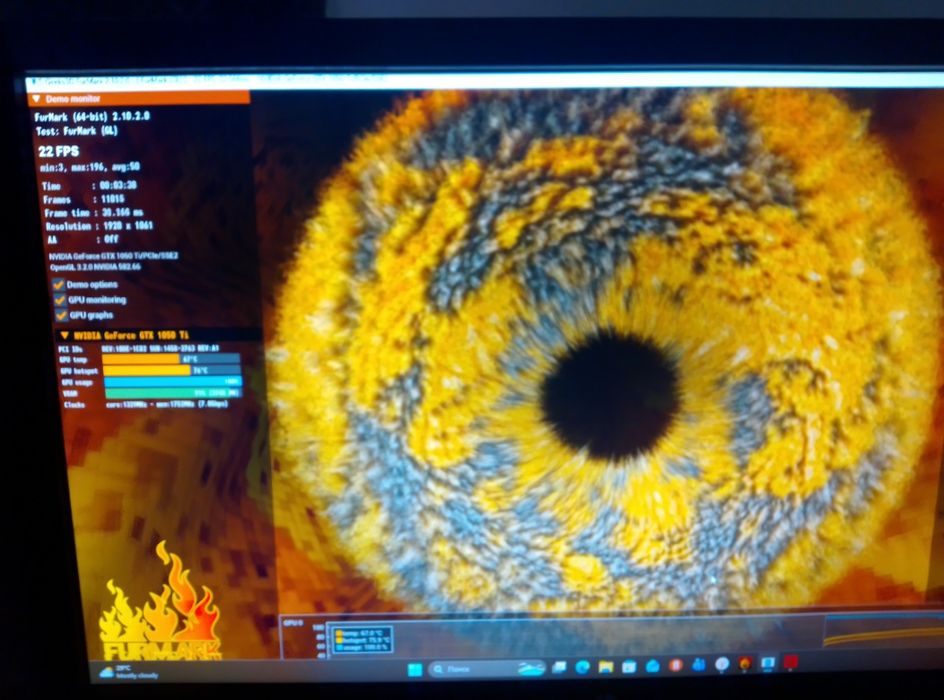Click the VRAM usage bar
The image size is (944, 700).
[x=173, y=393]
